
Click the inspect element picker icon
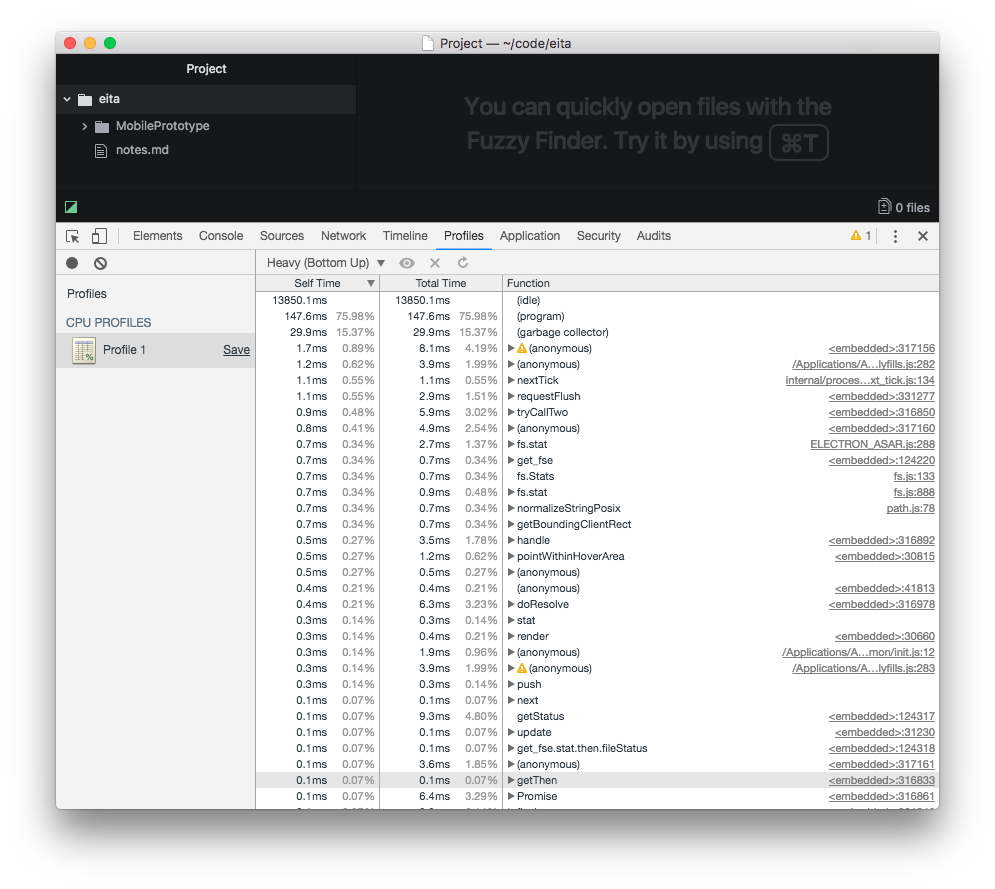72,236
